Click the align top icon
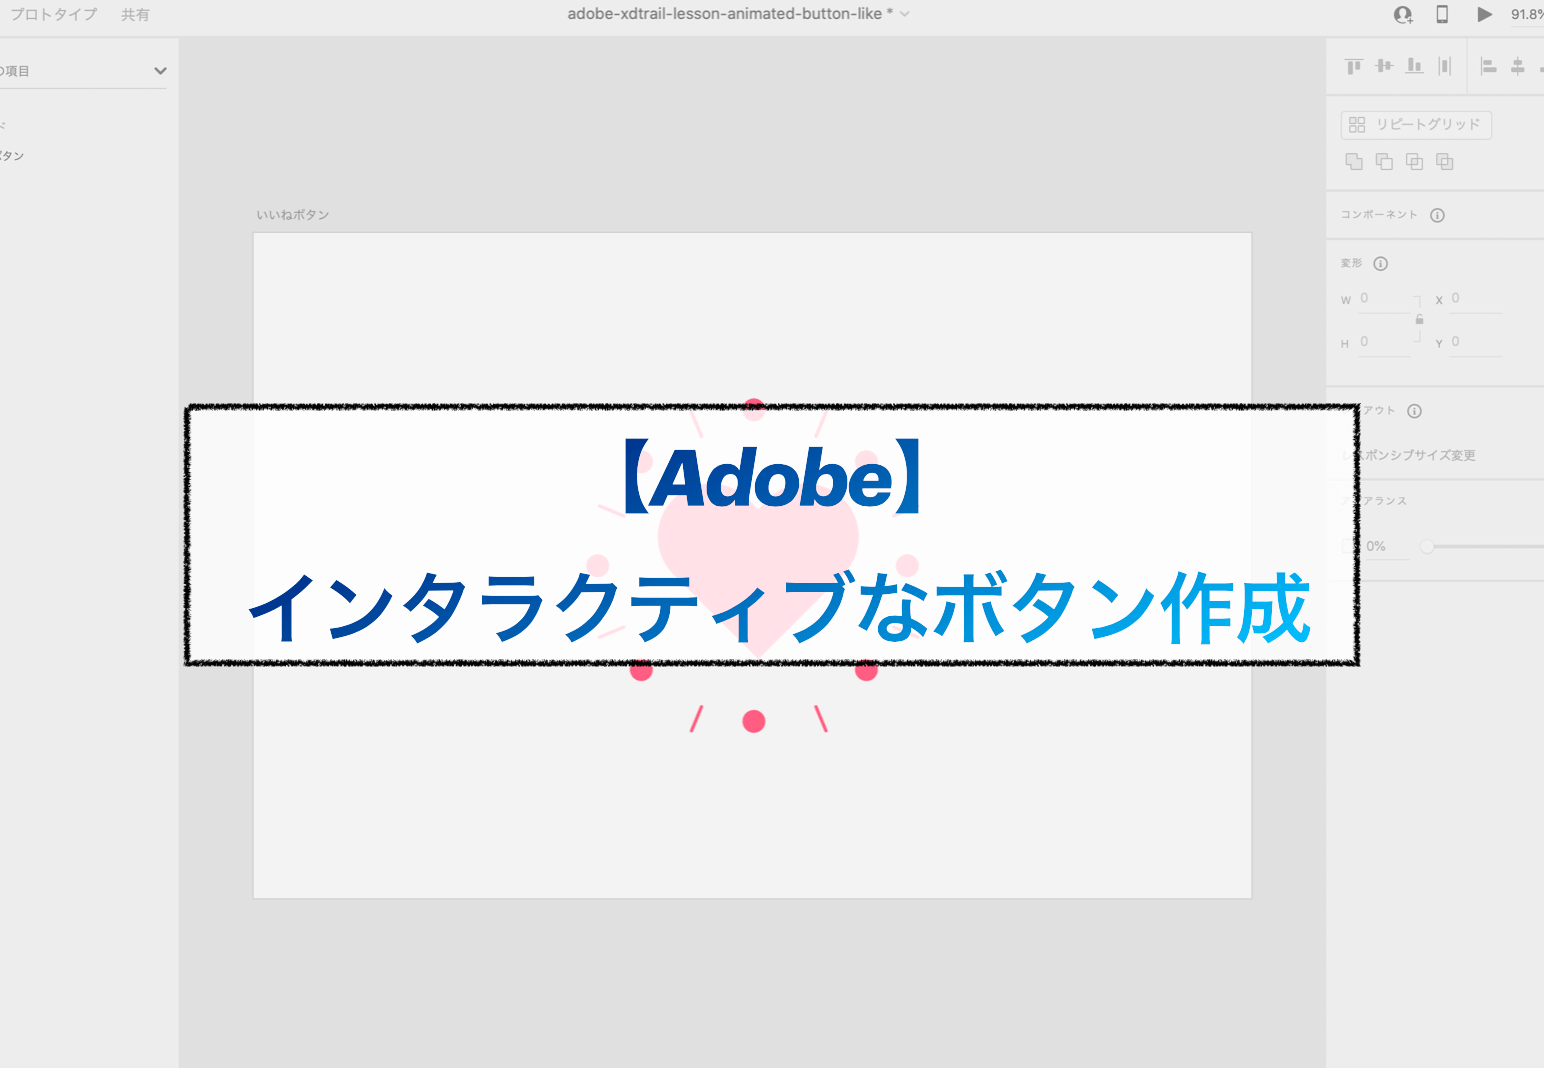 [x=1354, y=66]
